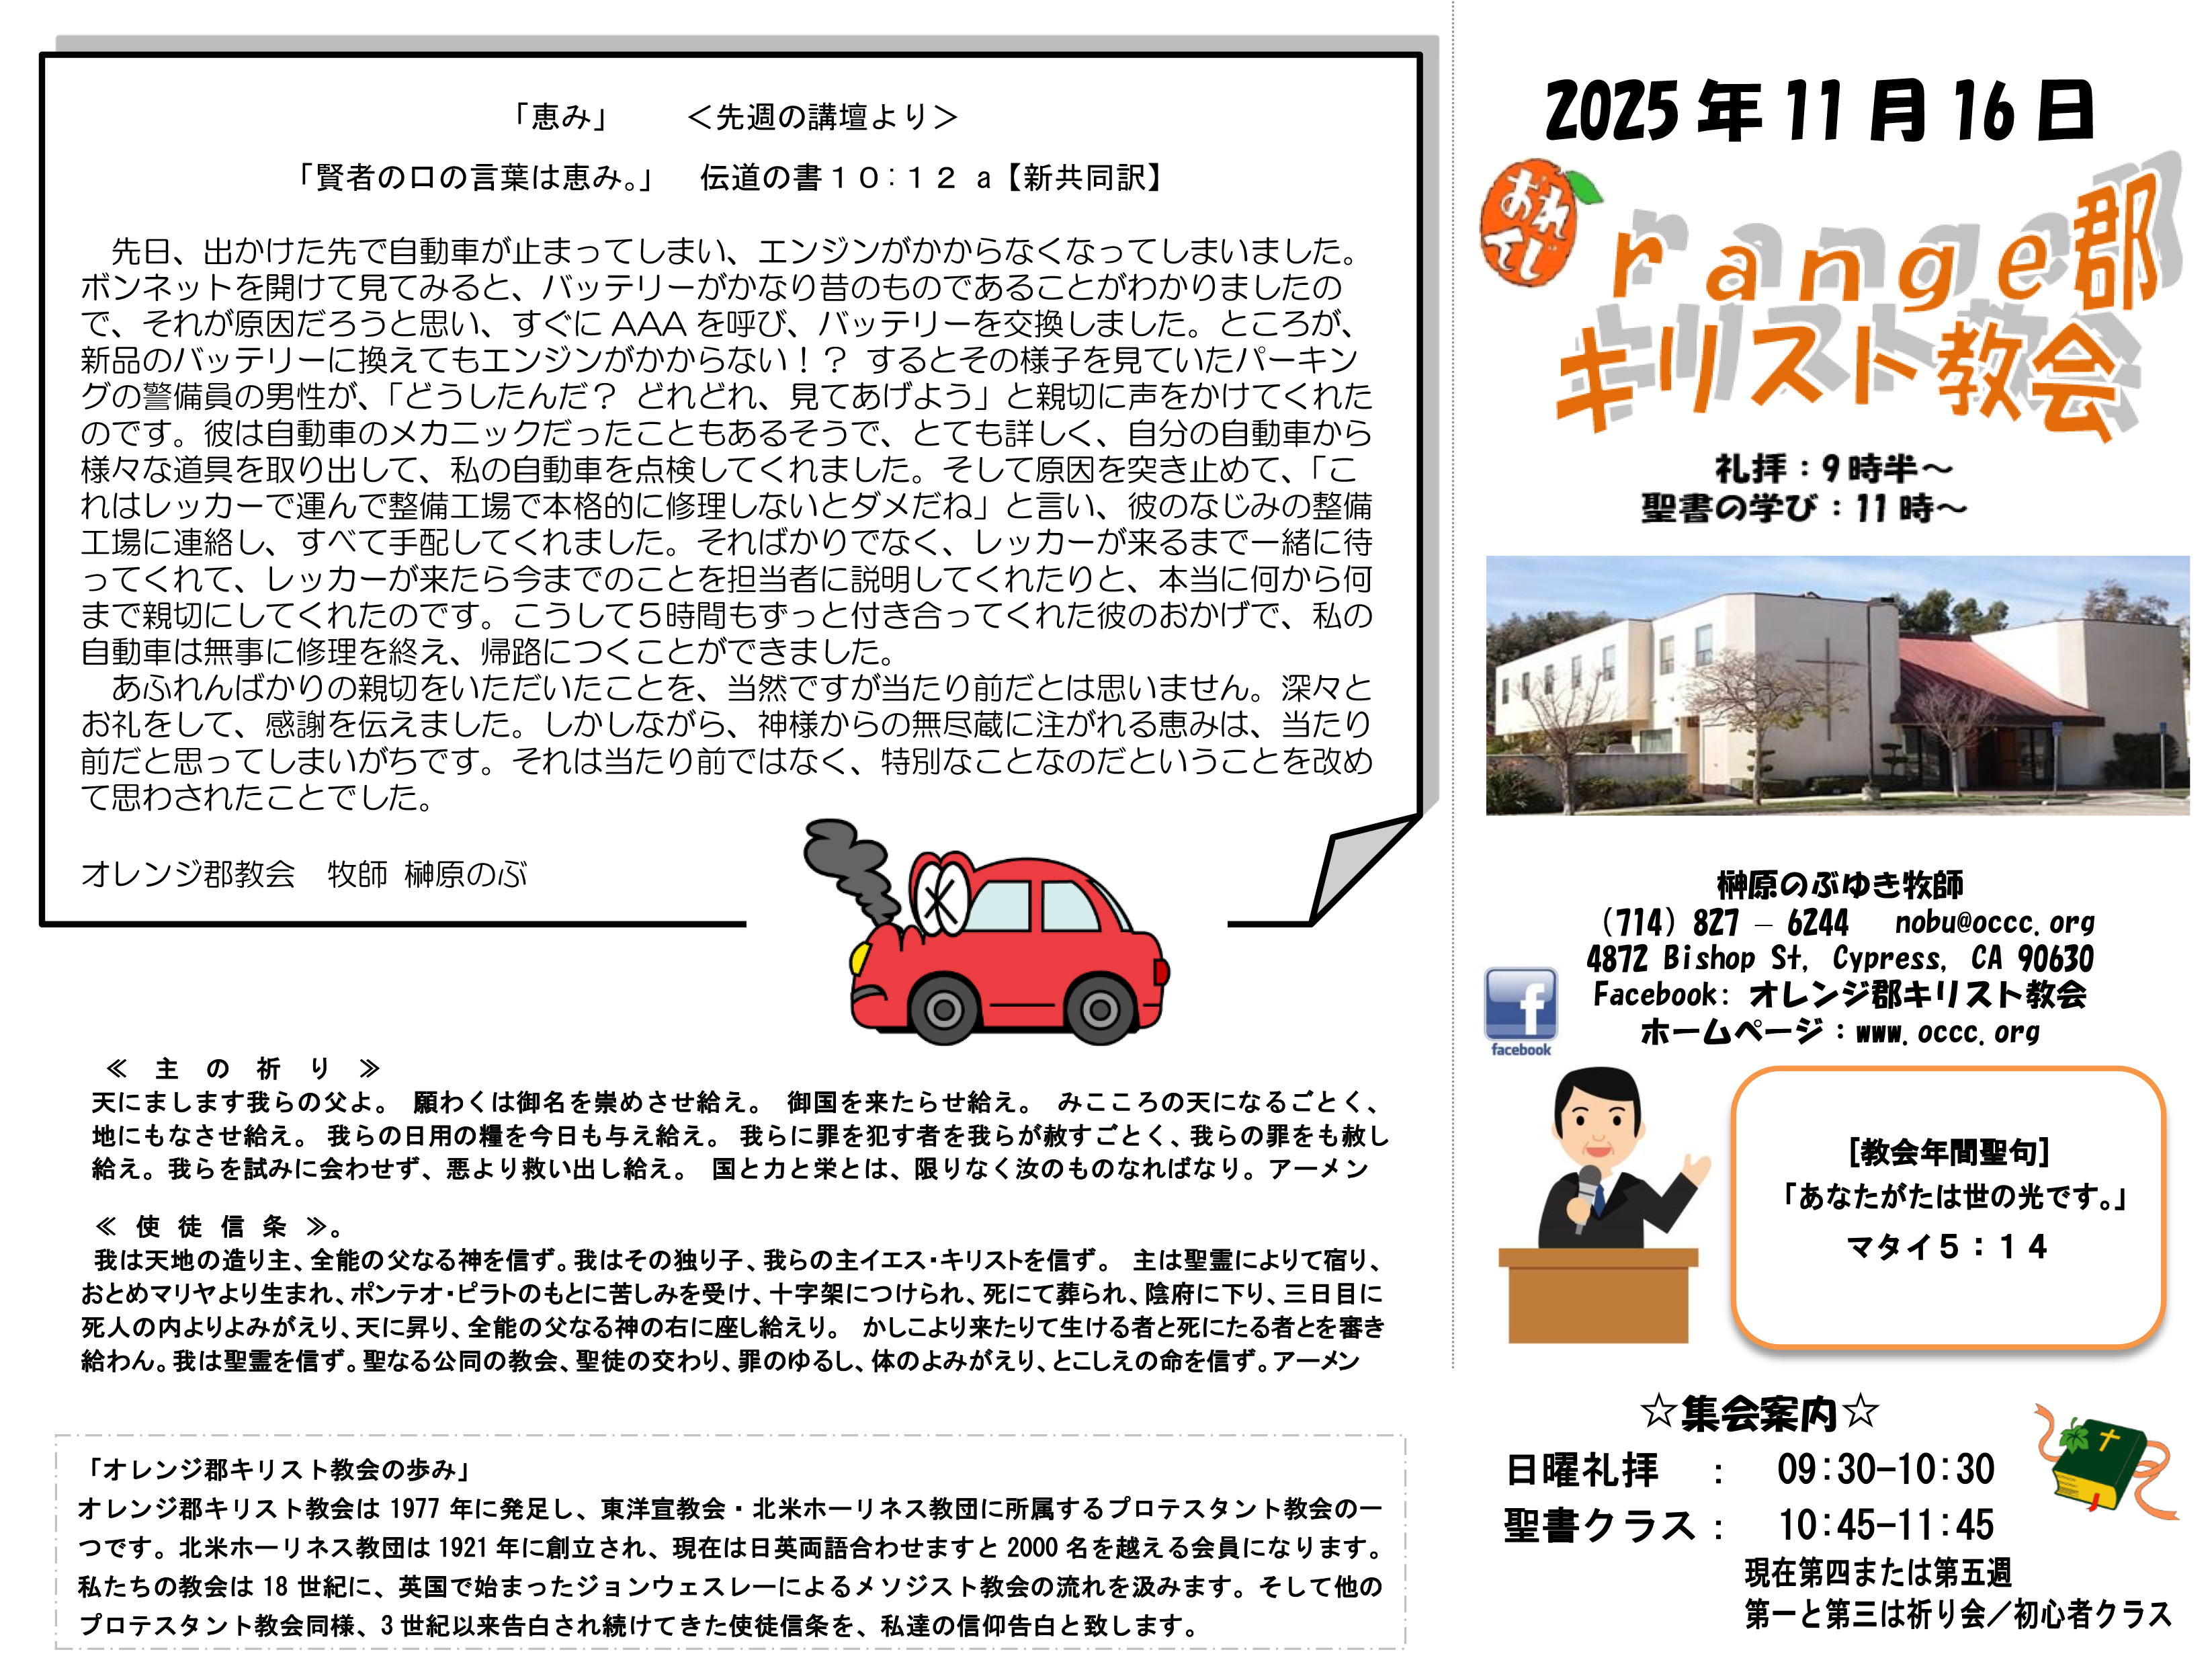The image size is (2212, 1660).
Task: Click the マタイ5：14 reference
Action: click(x=1946, y=1247)
